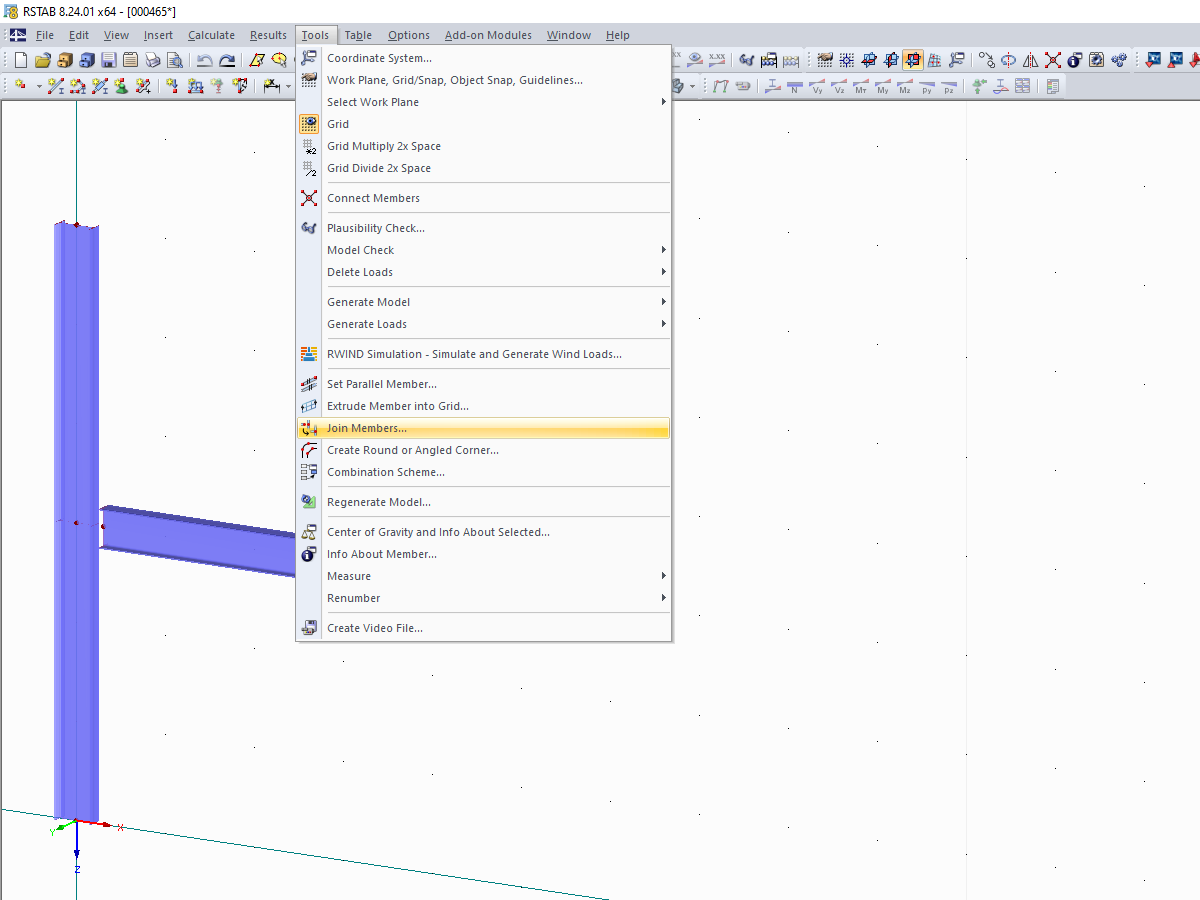Click the Info About Member toolbar icon
1200x900 pixels.
pos(1074,60)
